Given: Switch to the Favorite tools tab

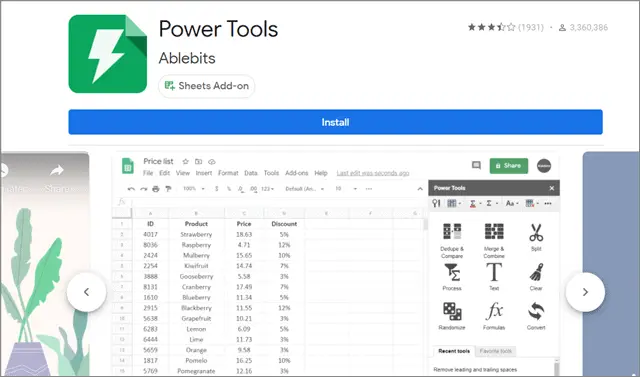Looking at the screenshot, I should pyautogui.click(x=496, y=351).
